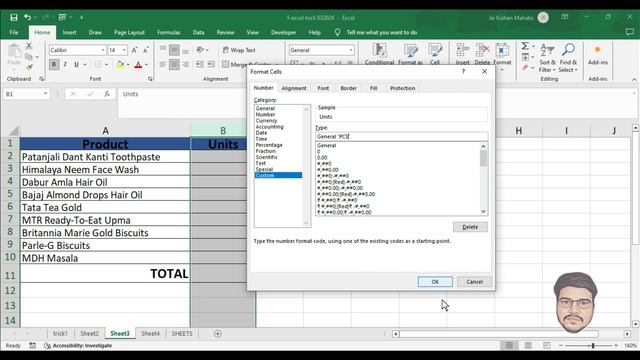Image resolution: width=640 pixels, height=360 pixels.
Task: Switch to Normal view in status bar
Action: 509,345
